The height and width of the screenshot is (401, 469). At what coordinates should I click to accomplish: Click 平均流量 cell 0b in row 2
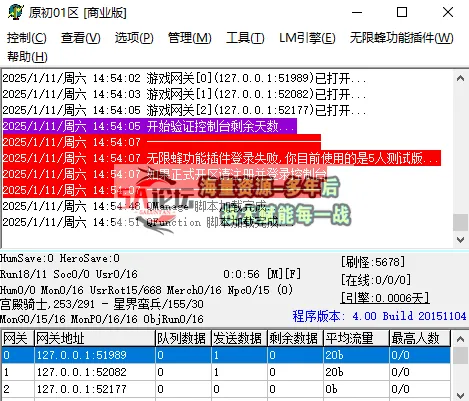[356, 389]
